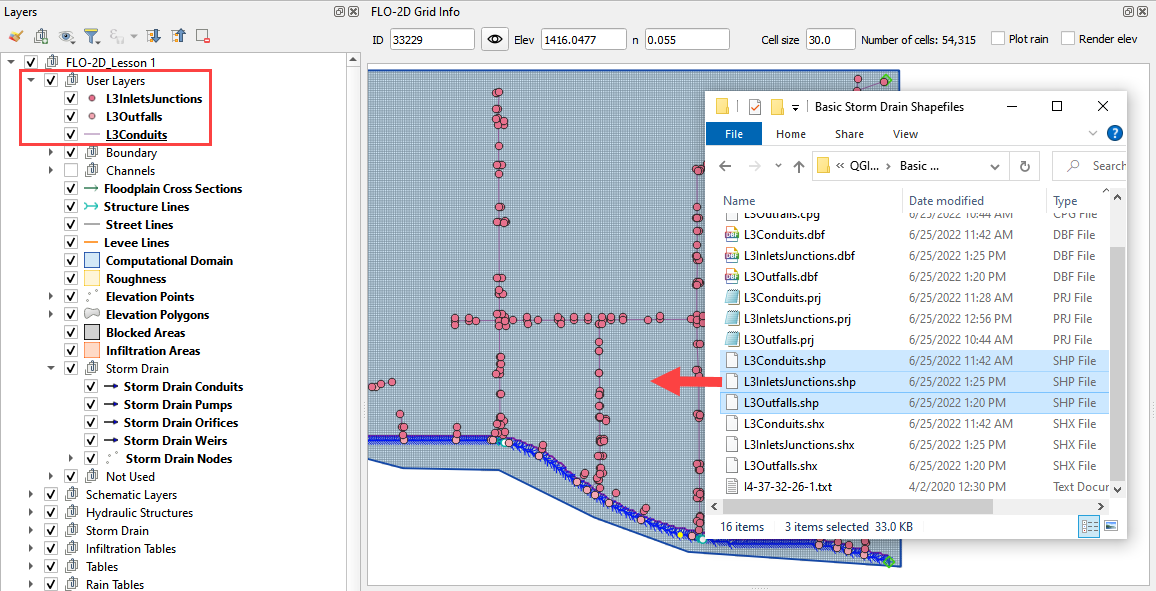The image size is (1156, 591).
Task: Open the layer styling panel brush icon
Action: pos(15,36)
